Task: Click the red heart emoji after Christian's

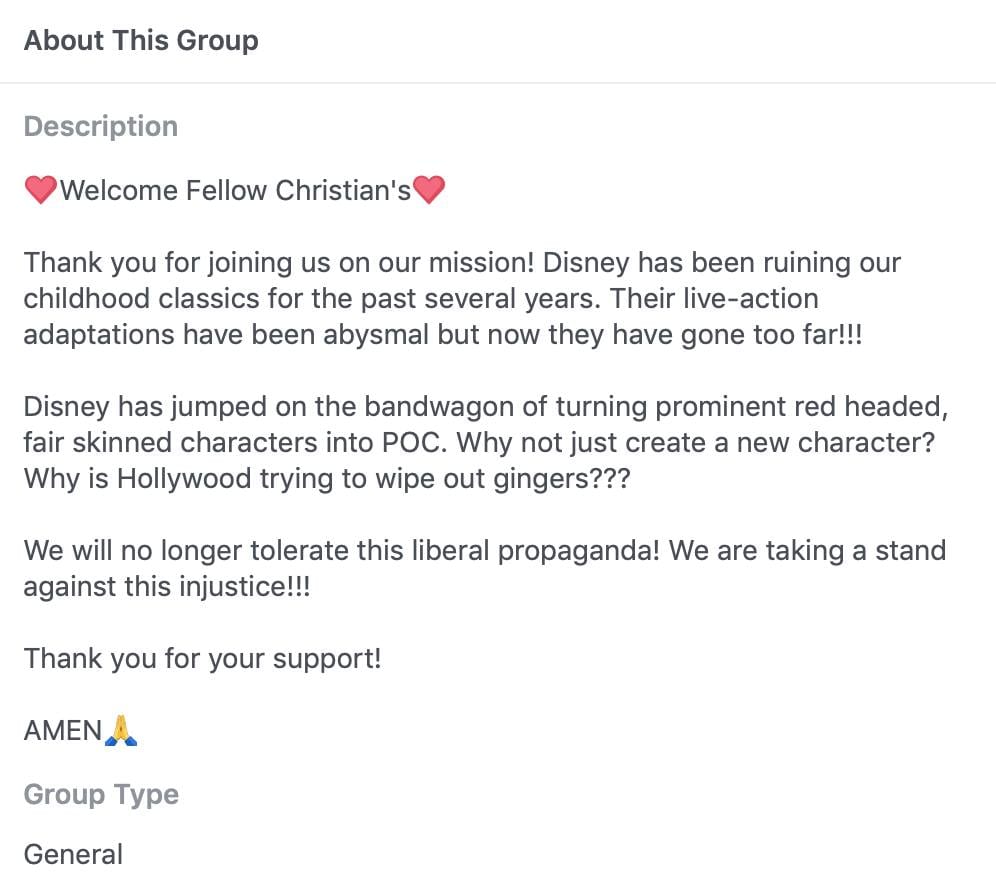Action: (429, 190)
